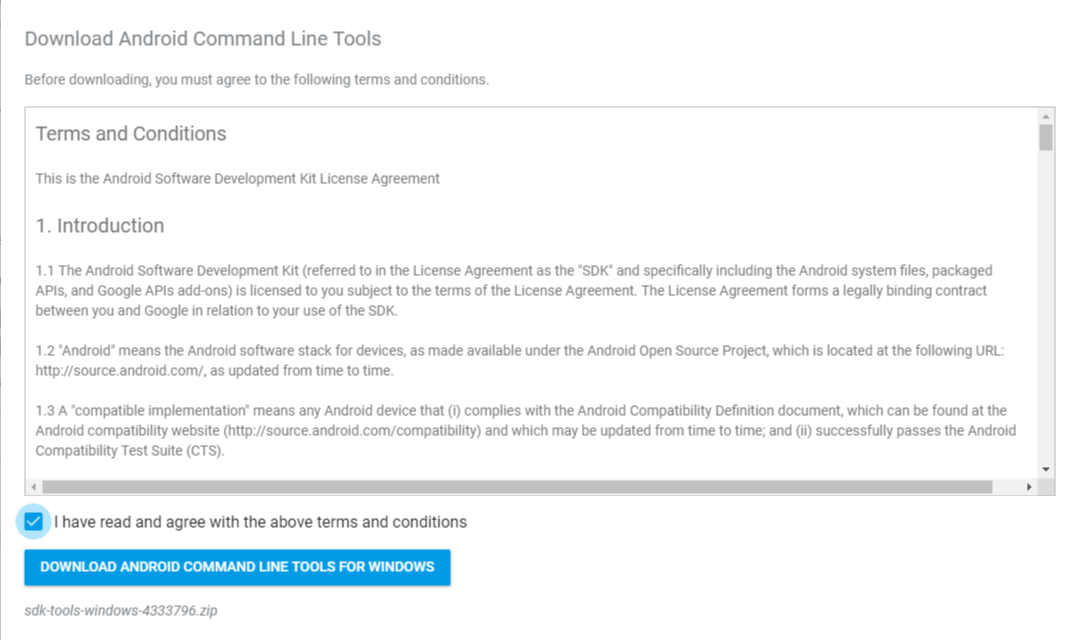This screenshot has width=1079, height=640.
Task: Click the 'Before downloading' instruction text
Action: point(257,80)
